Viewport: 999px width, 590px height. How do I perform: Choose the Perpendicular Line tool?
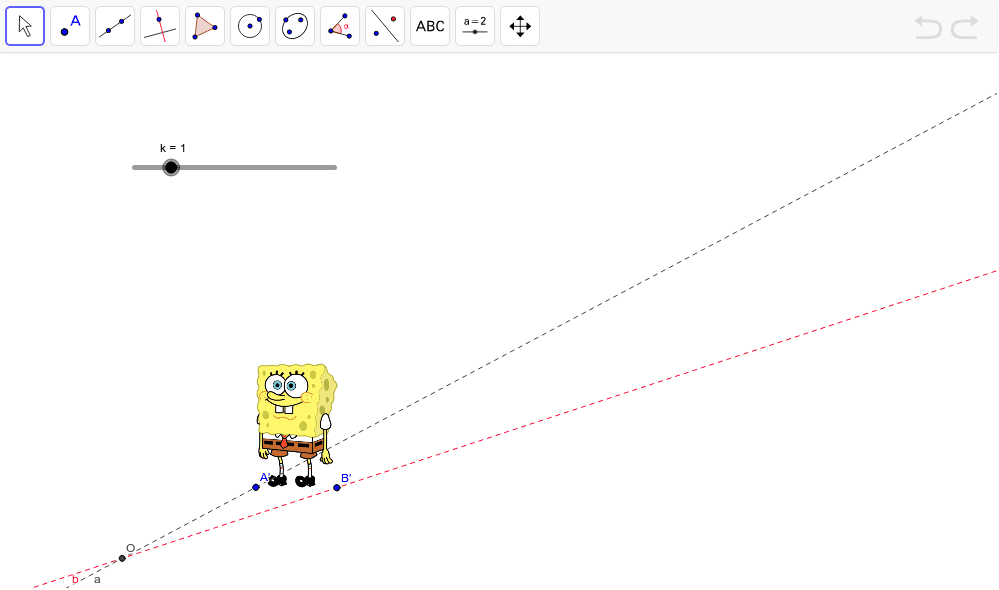tap(160, 26)
